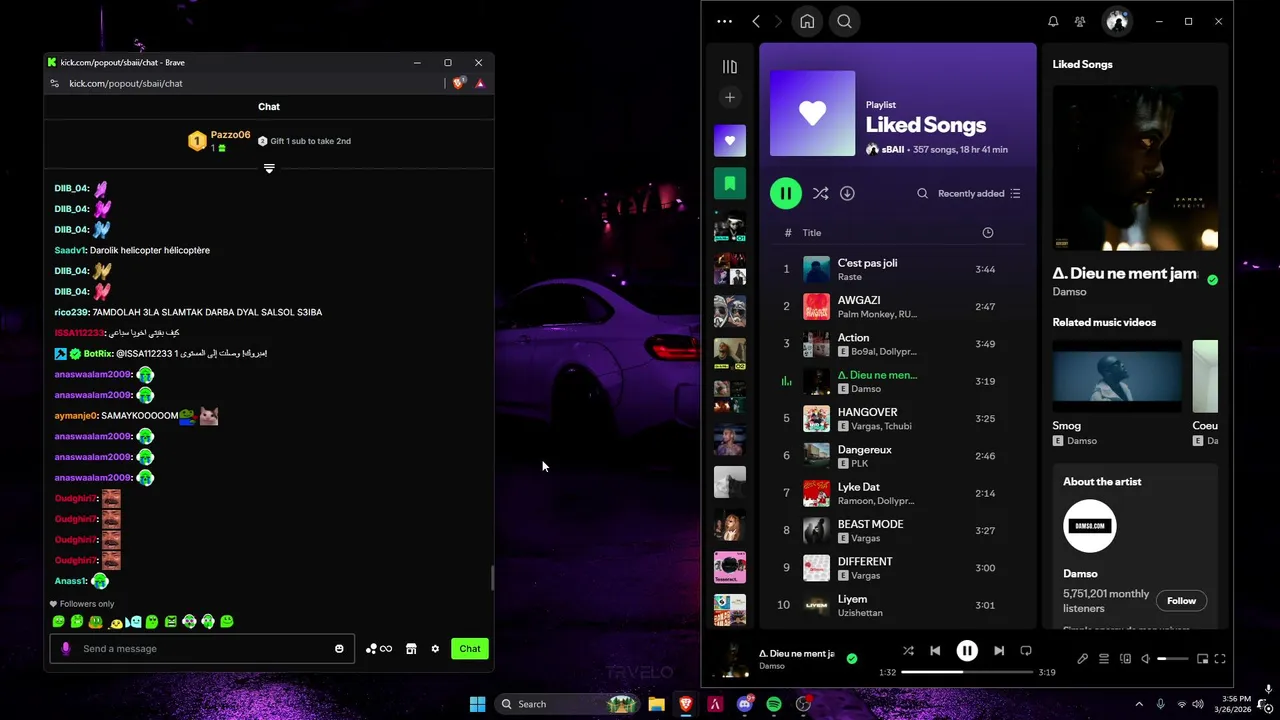The height and width of the screenshot is (720, 1280).
Task: Open the miniplayer icon
Action: tap(1202, 659)
